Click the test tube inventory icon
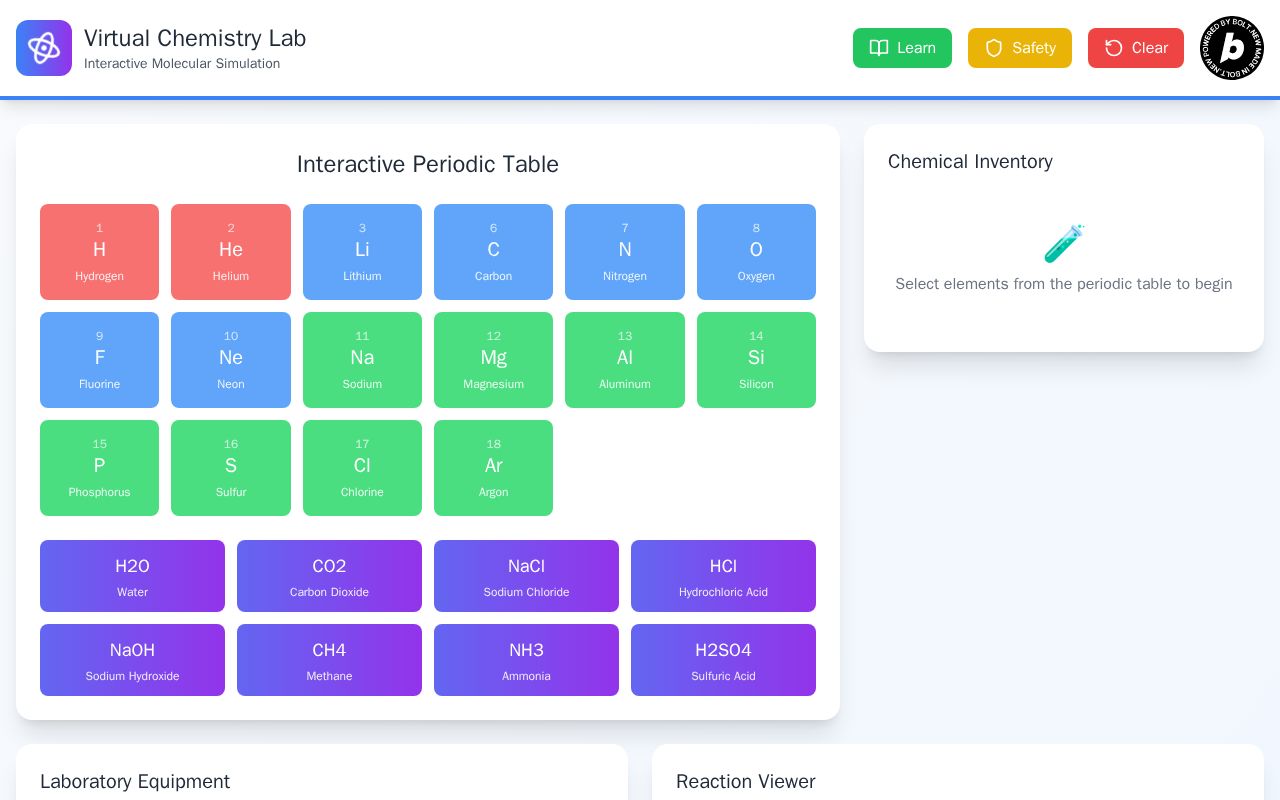The image size is (1280, 800). 1064,243
